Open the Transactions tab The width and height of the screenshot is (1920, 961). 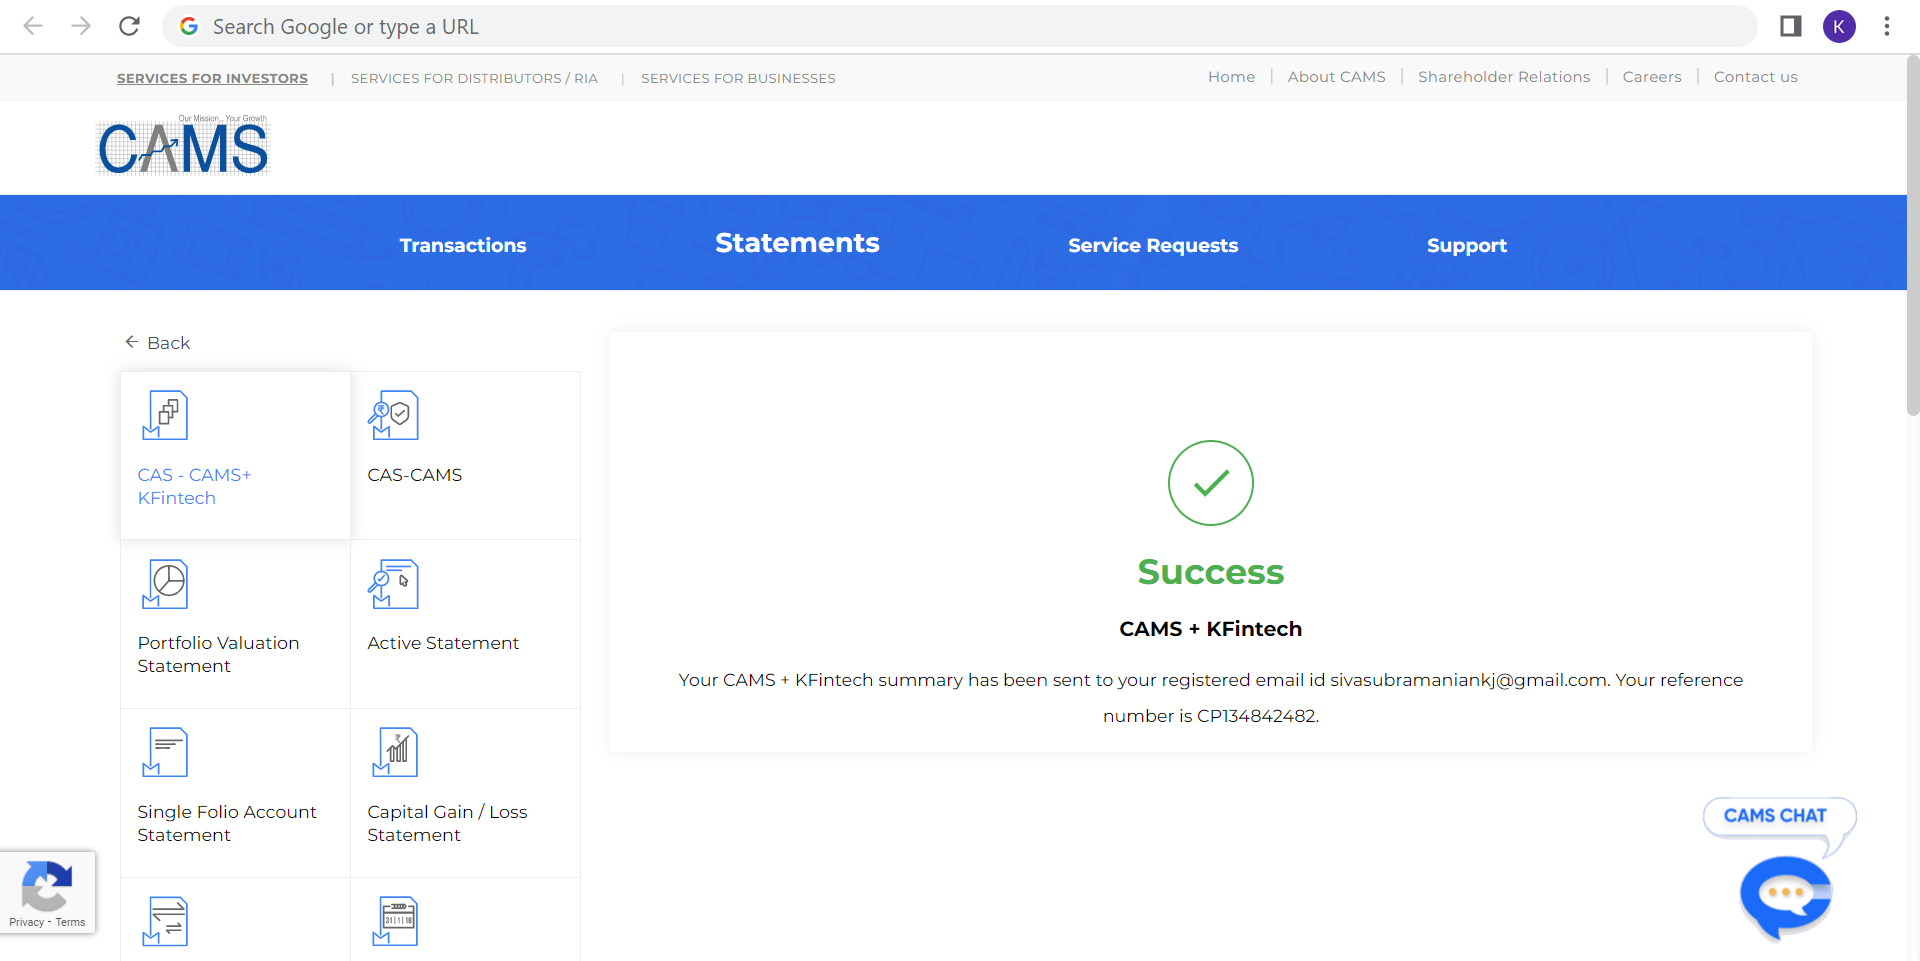click(463, 245)
